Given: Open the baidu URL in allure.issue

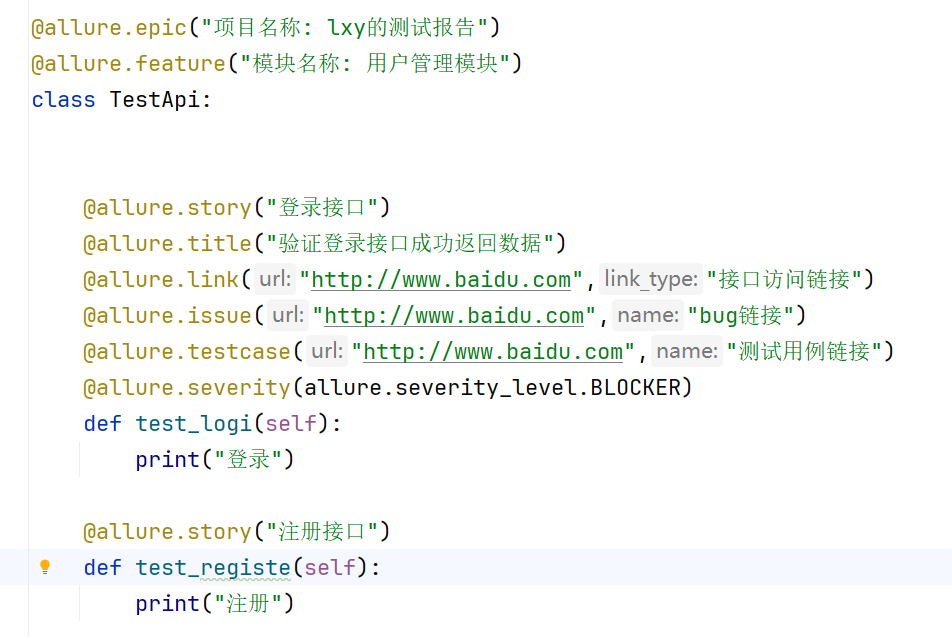Looking at the screenshot, I should pyautogui.click(x=454, y=316).
